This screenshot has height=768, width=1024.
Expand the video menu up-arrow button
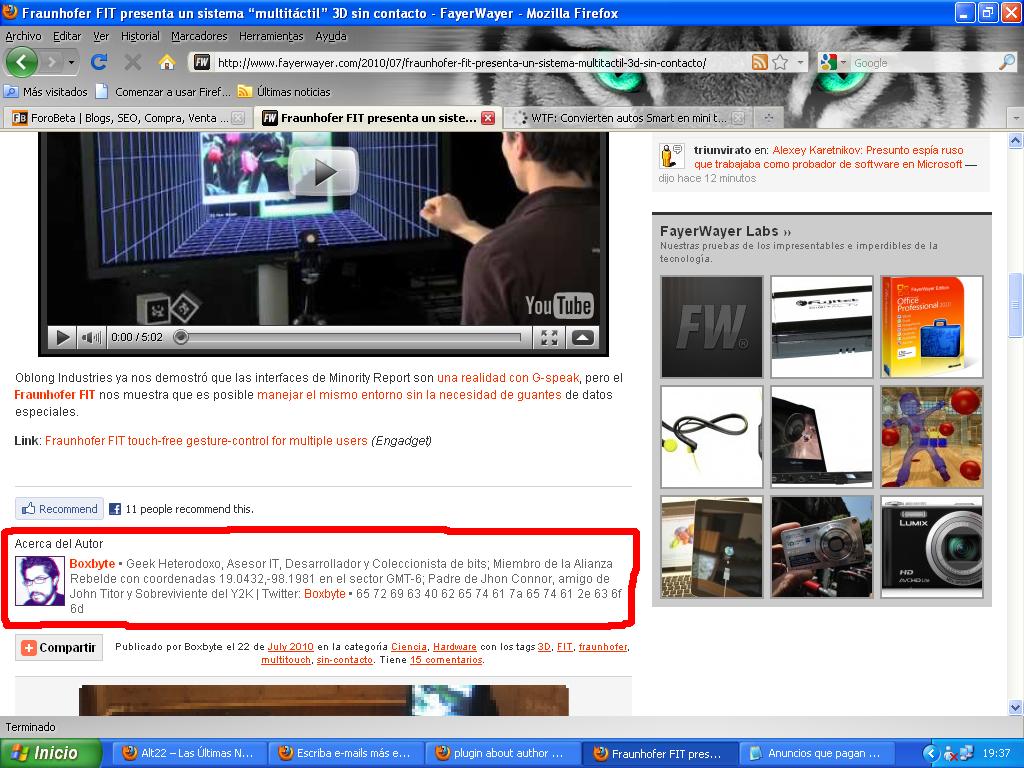583,337
